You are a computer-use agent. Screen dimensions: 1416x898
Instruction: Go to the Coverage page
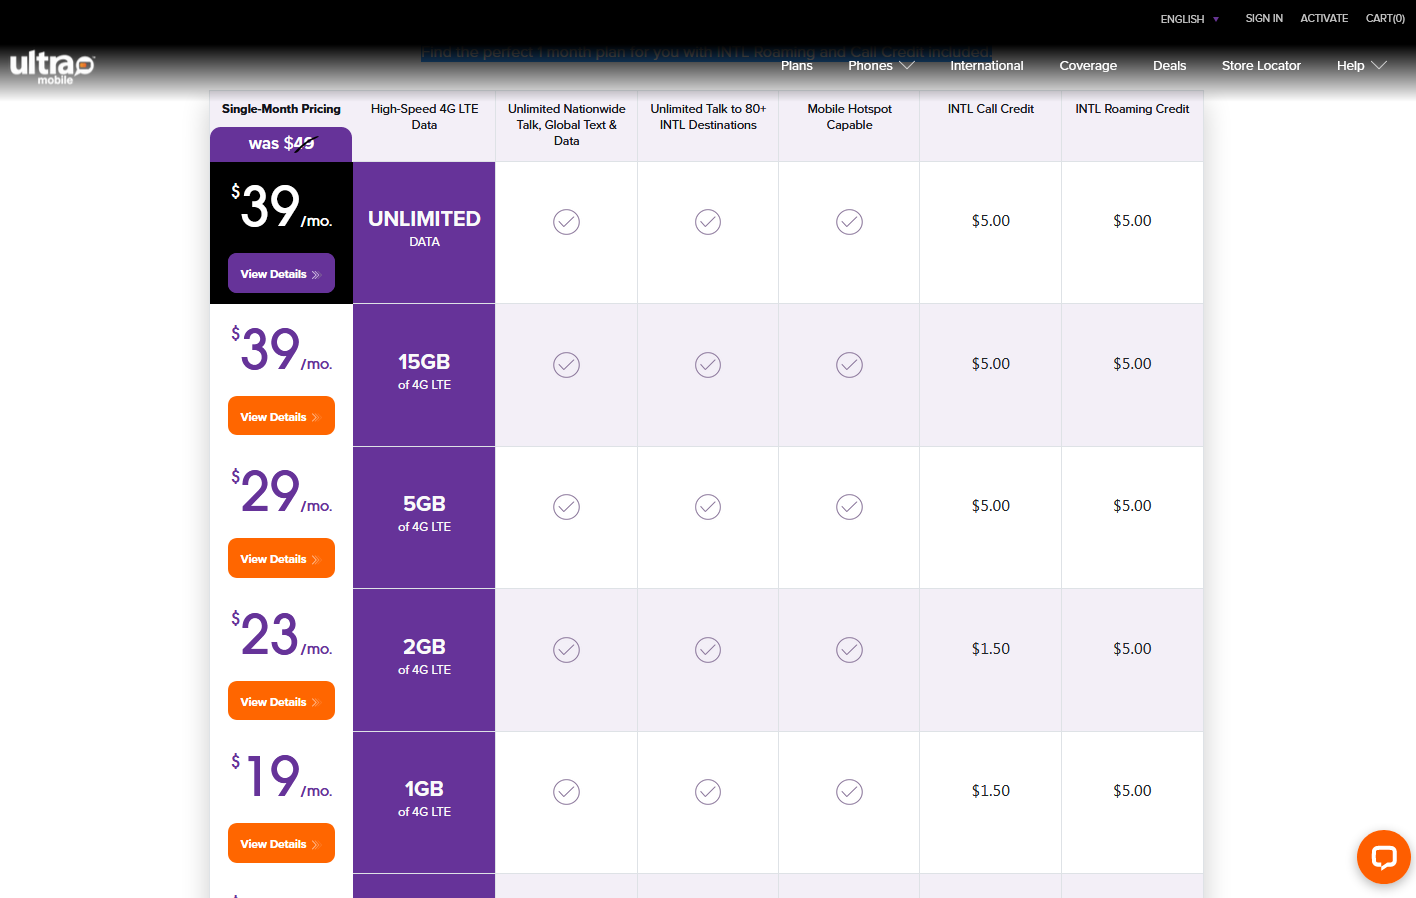point(1087,66)
